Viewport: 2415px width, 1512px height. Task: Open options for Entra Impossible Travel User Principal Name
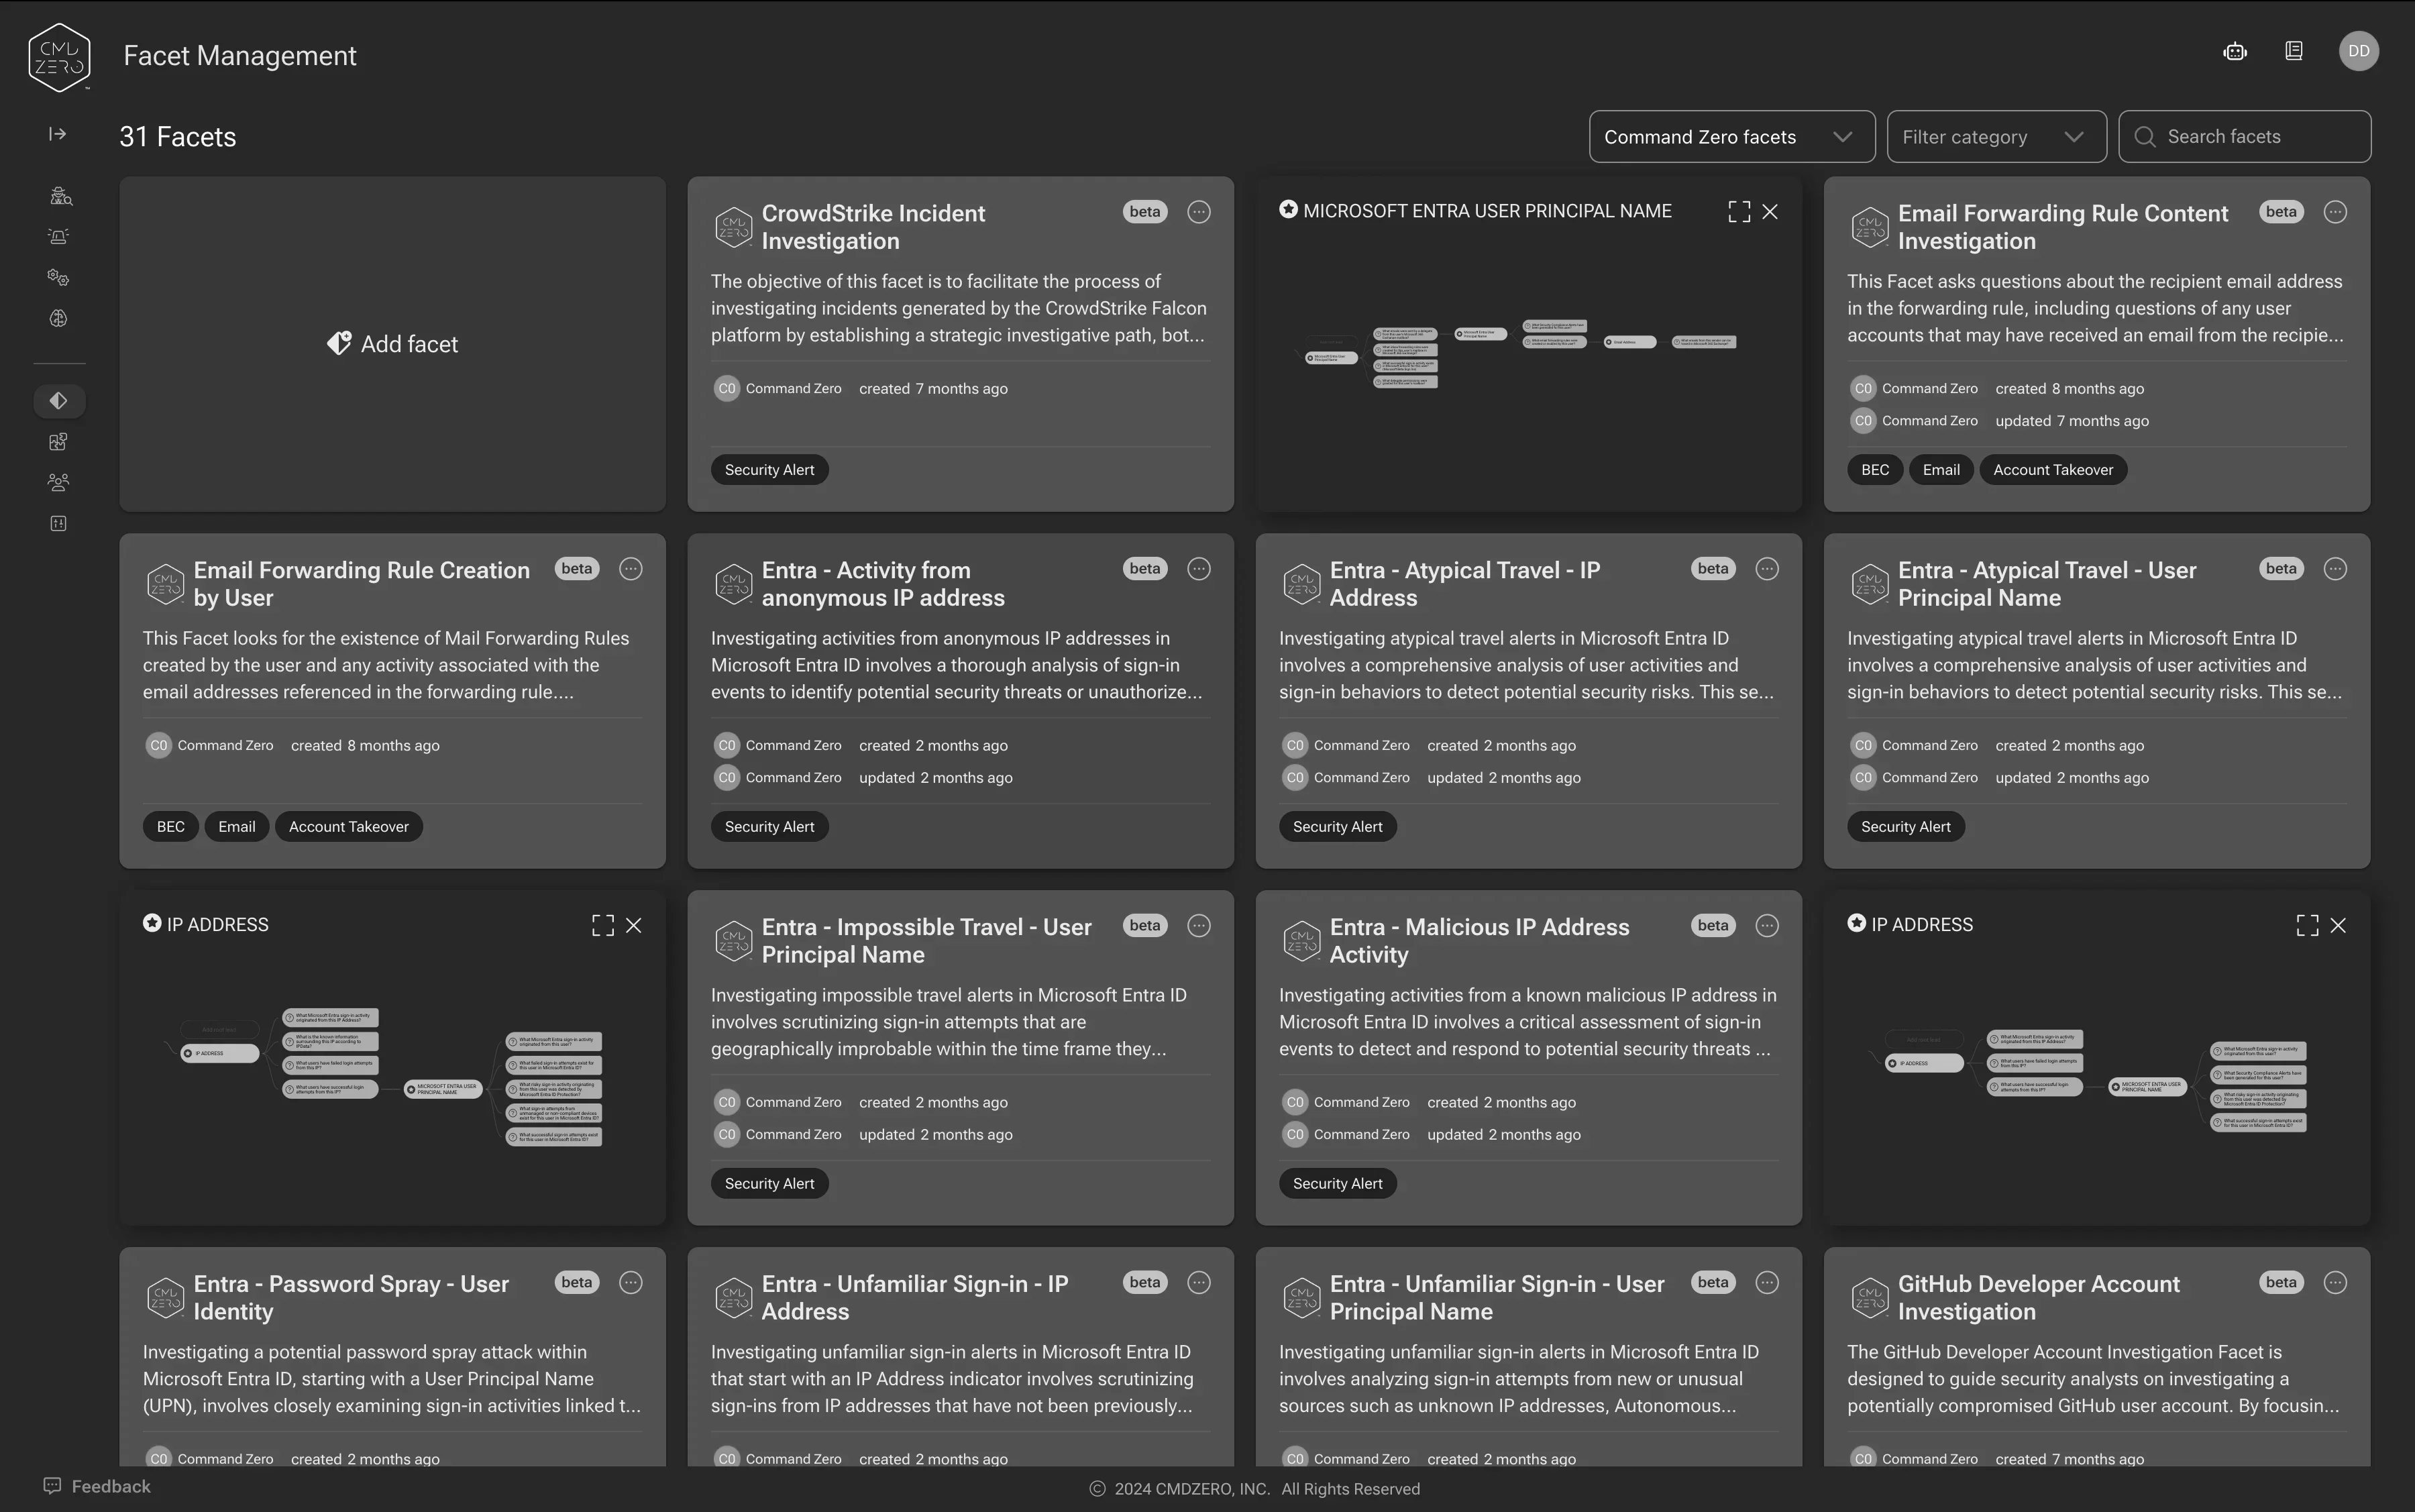point(1199,926)
